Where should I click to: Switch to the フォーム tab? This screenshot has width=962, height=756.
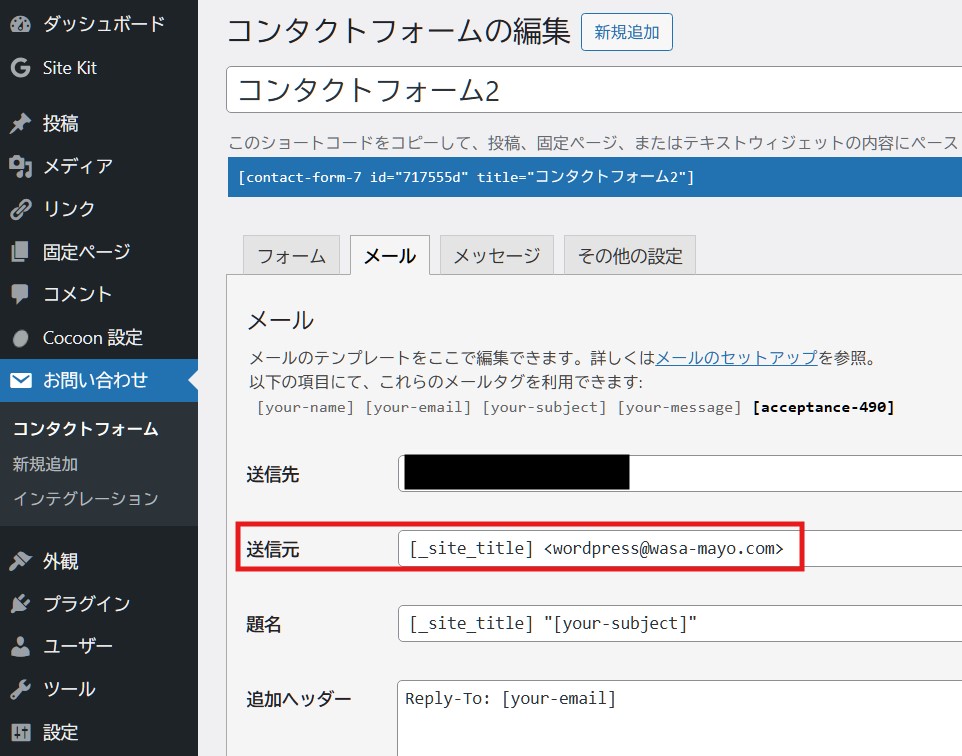[291, 255]
